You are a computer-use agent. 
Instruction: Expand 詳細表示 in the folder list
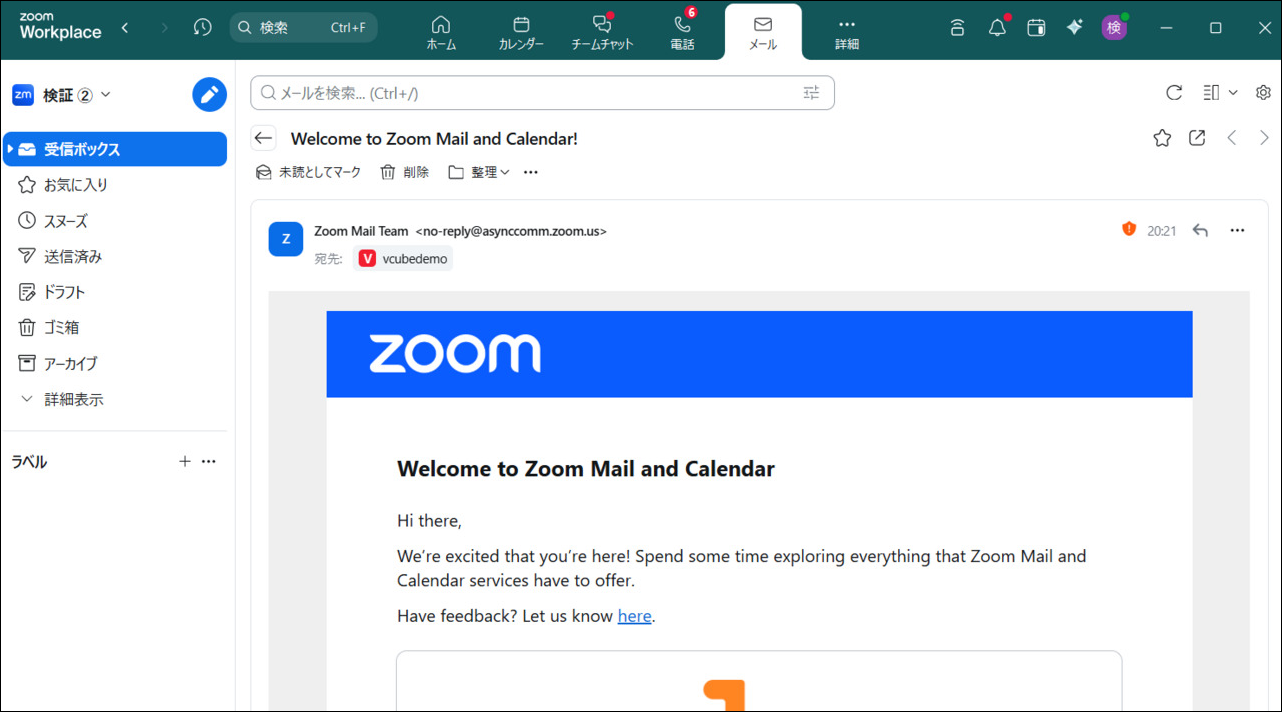[62, 399]
